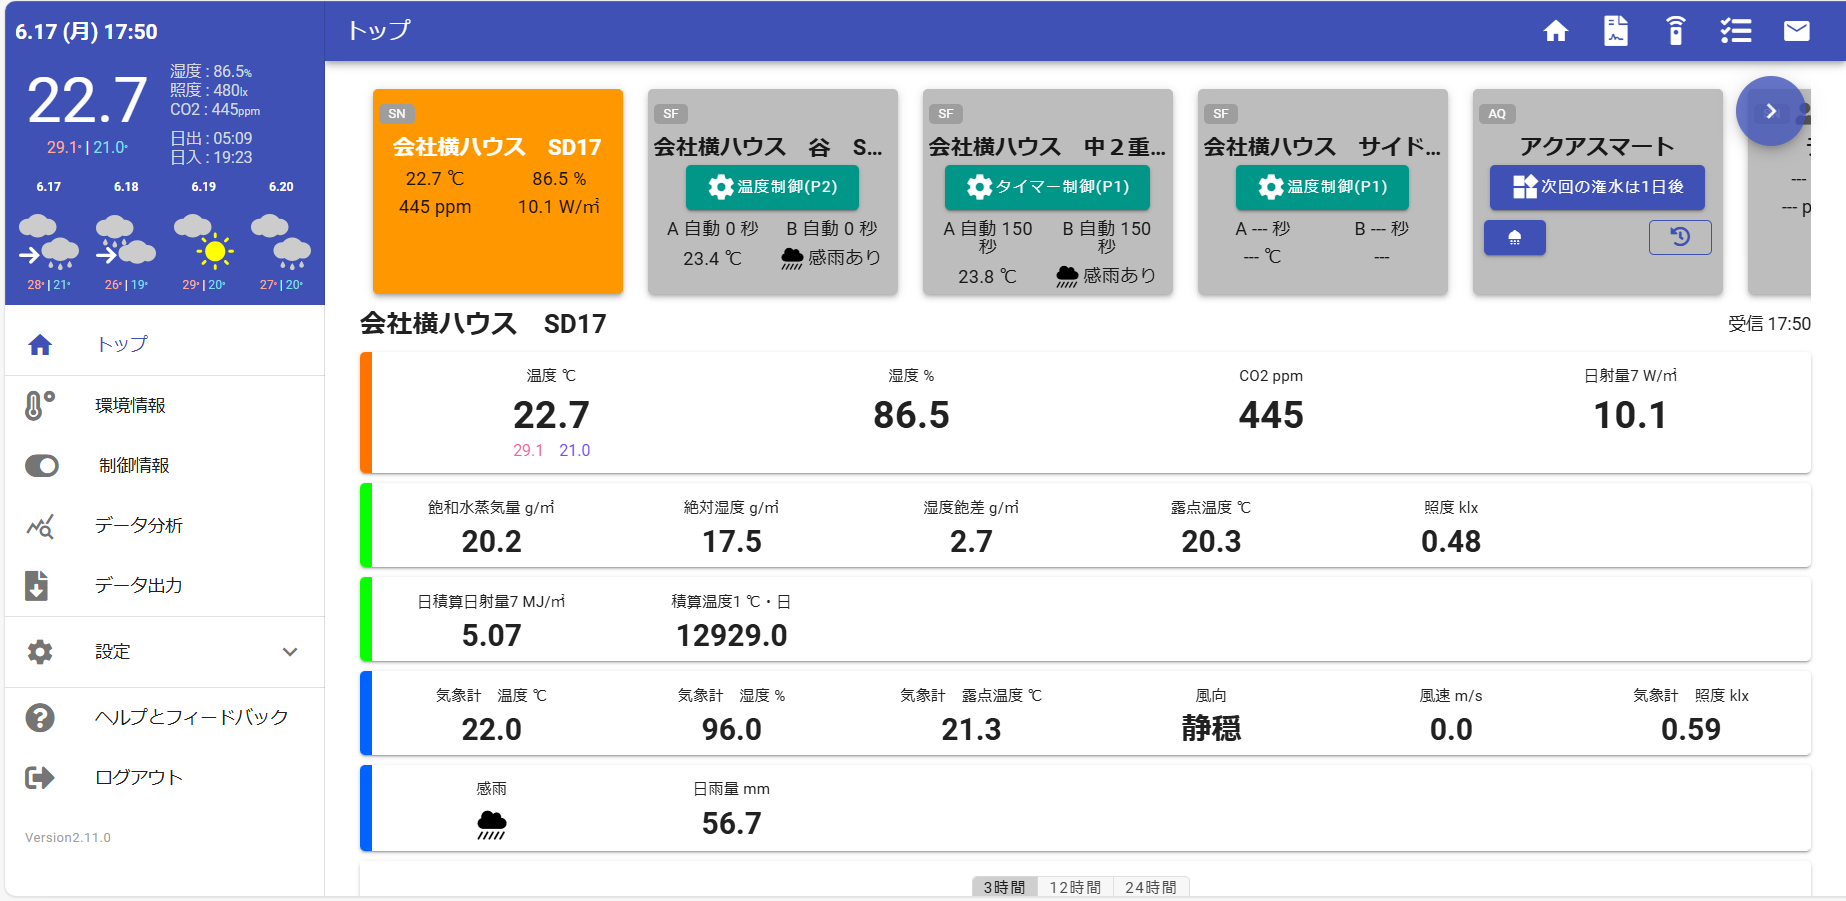Click the 6.20 weather forecast icon

click(281, 242)
